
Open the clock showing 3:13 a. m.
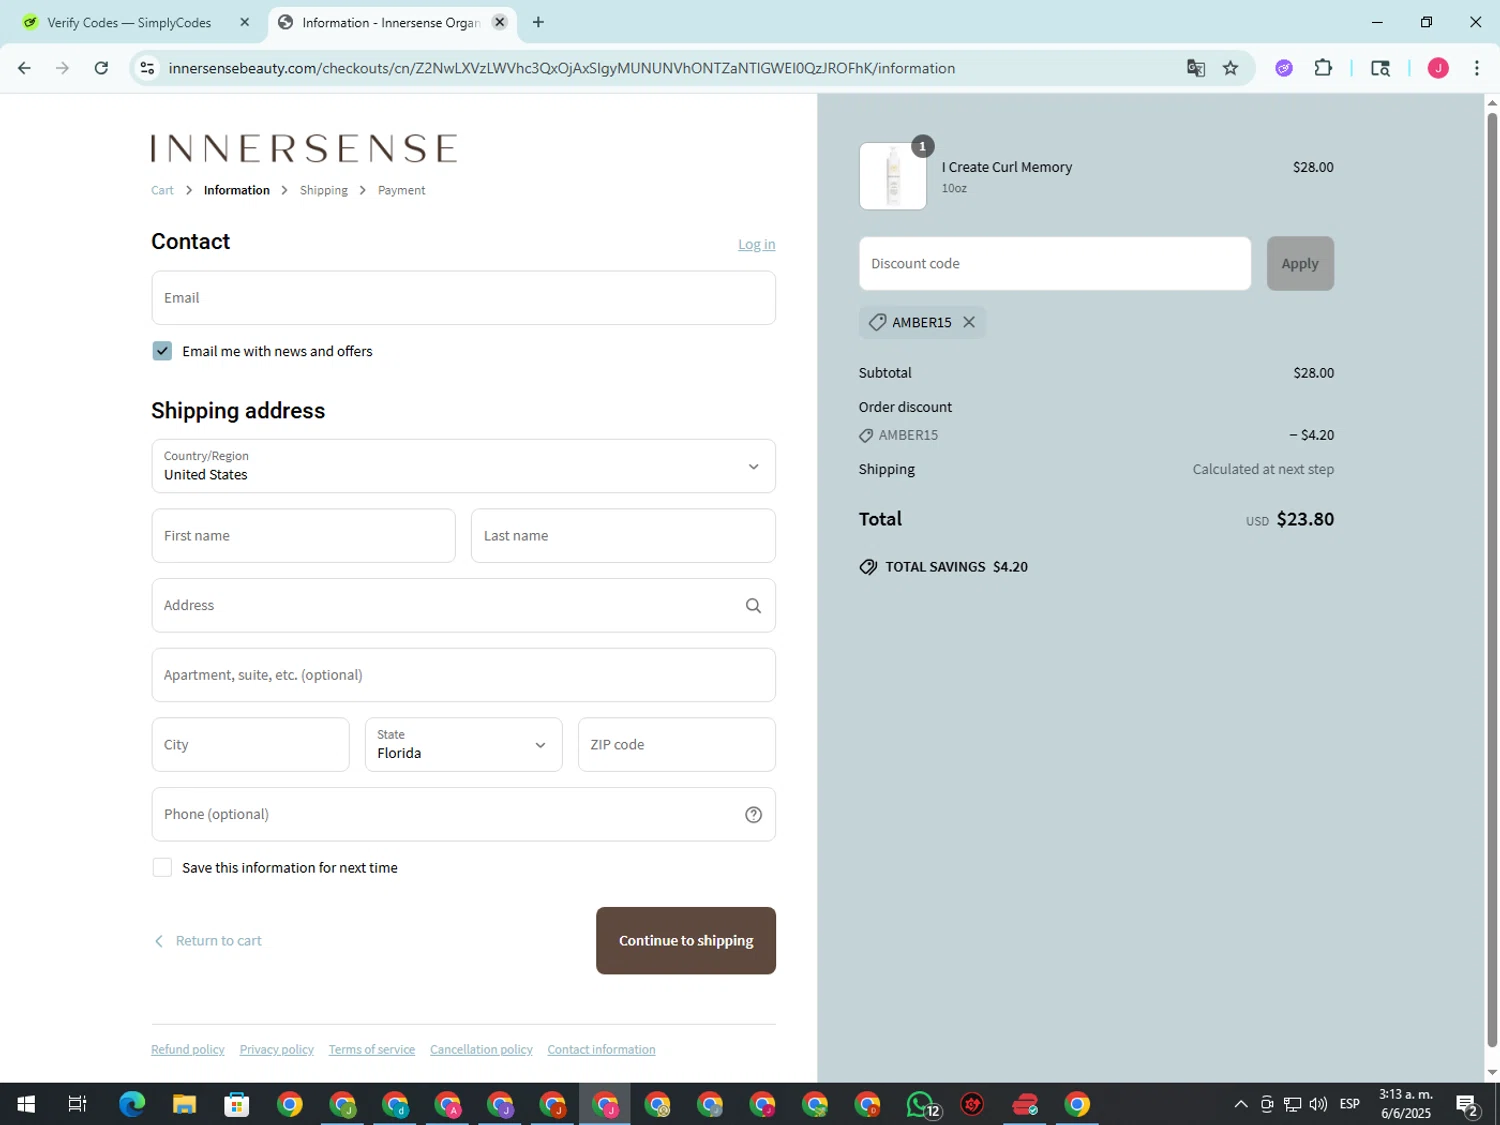pos(1406,1104)
